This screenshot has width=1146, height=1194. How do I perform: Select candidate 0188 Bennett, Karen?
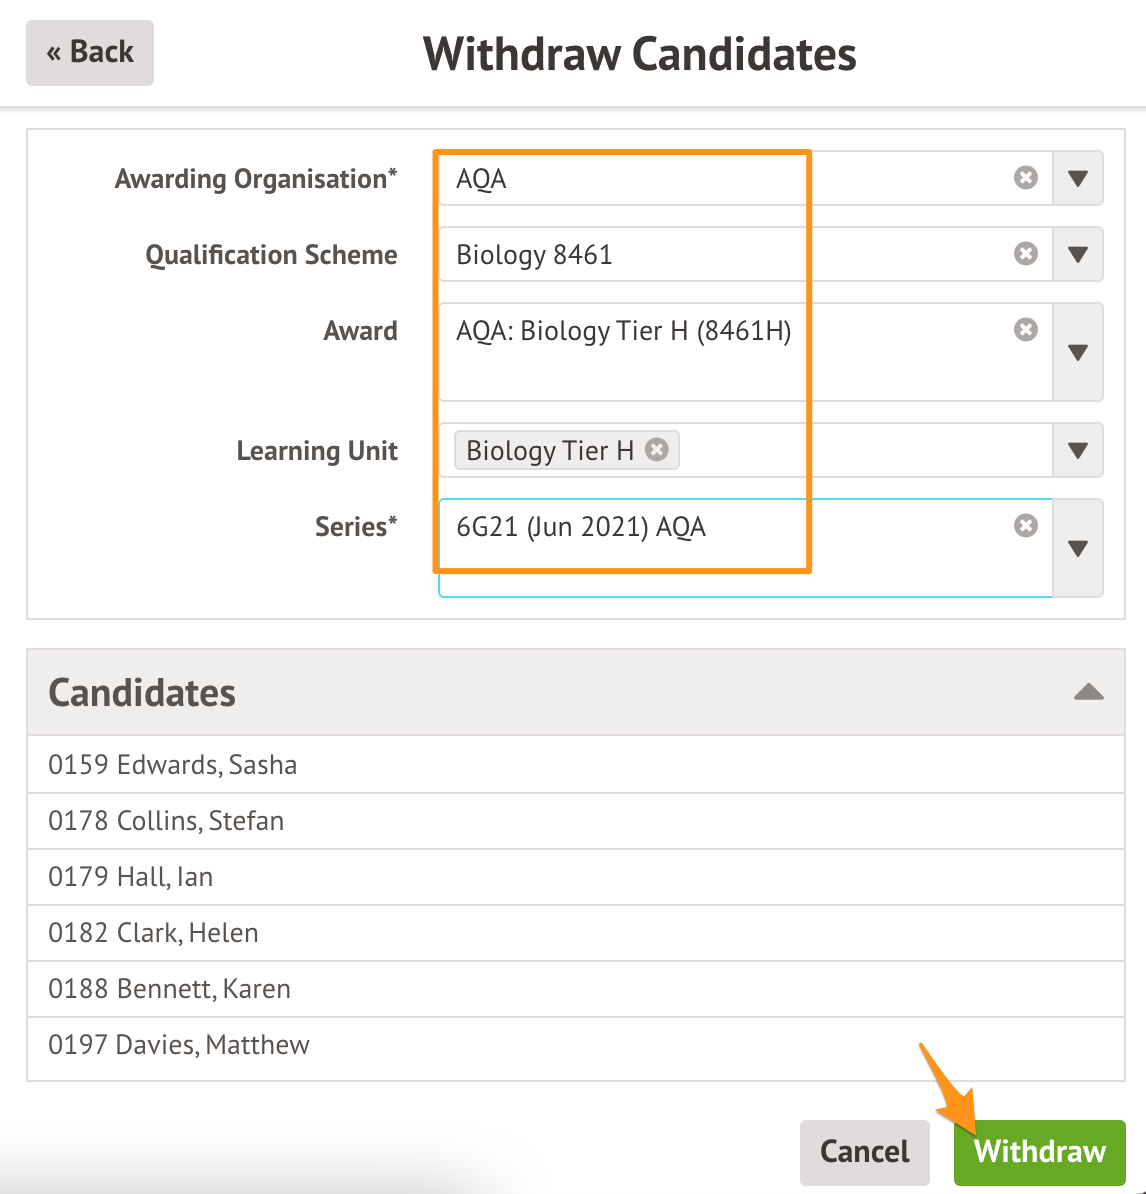click(x=170, y=989)
